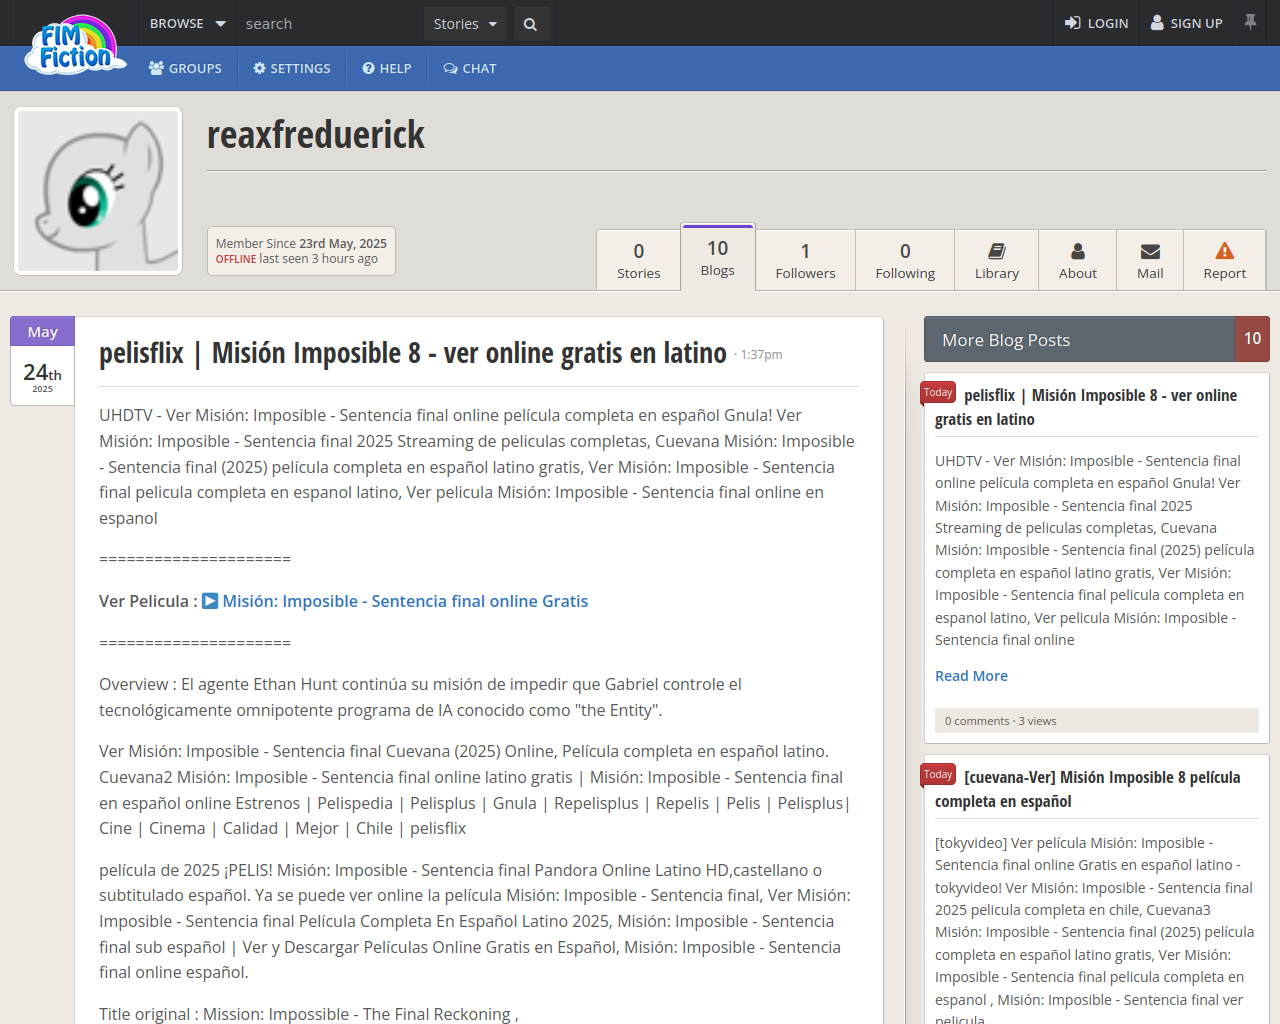The width and height of the screenshot is (1280, 1024).
Task: Open the Mail tab with envelope icon
Action: [1150, 260]
